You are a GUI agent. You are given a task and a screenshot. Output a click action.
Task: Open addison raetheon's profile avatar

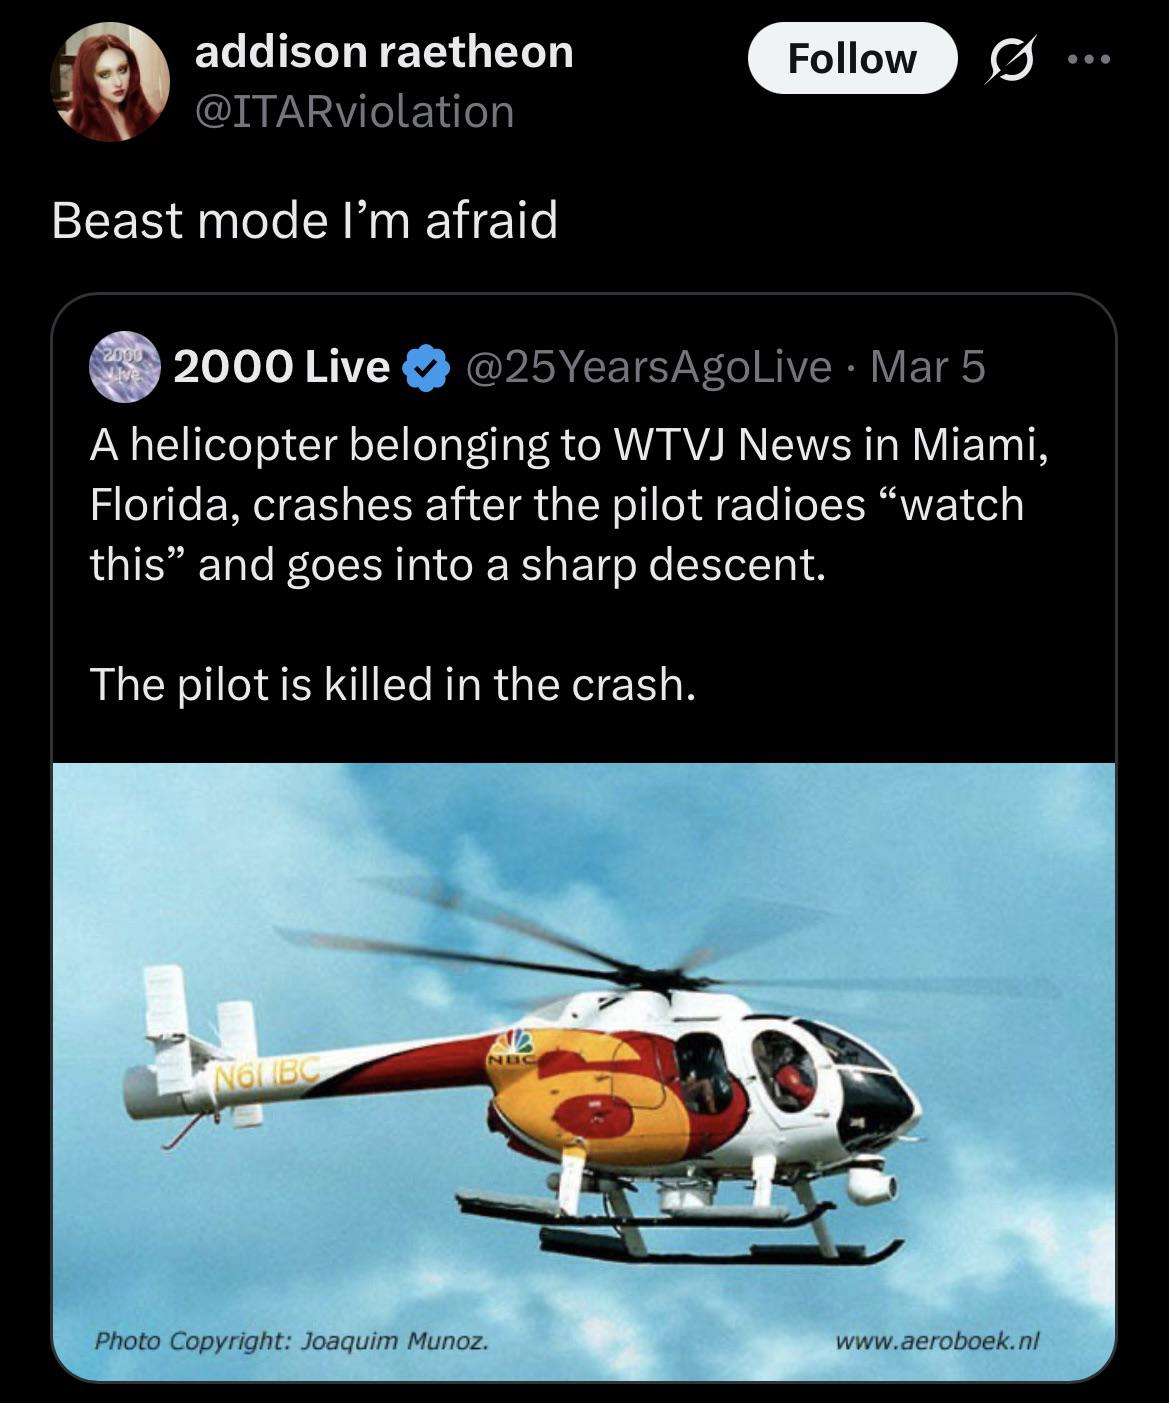[x=110, y=82]
